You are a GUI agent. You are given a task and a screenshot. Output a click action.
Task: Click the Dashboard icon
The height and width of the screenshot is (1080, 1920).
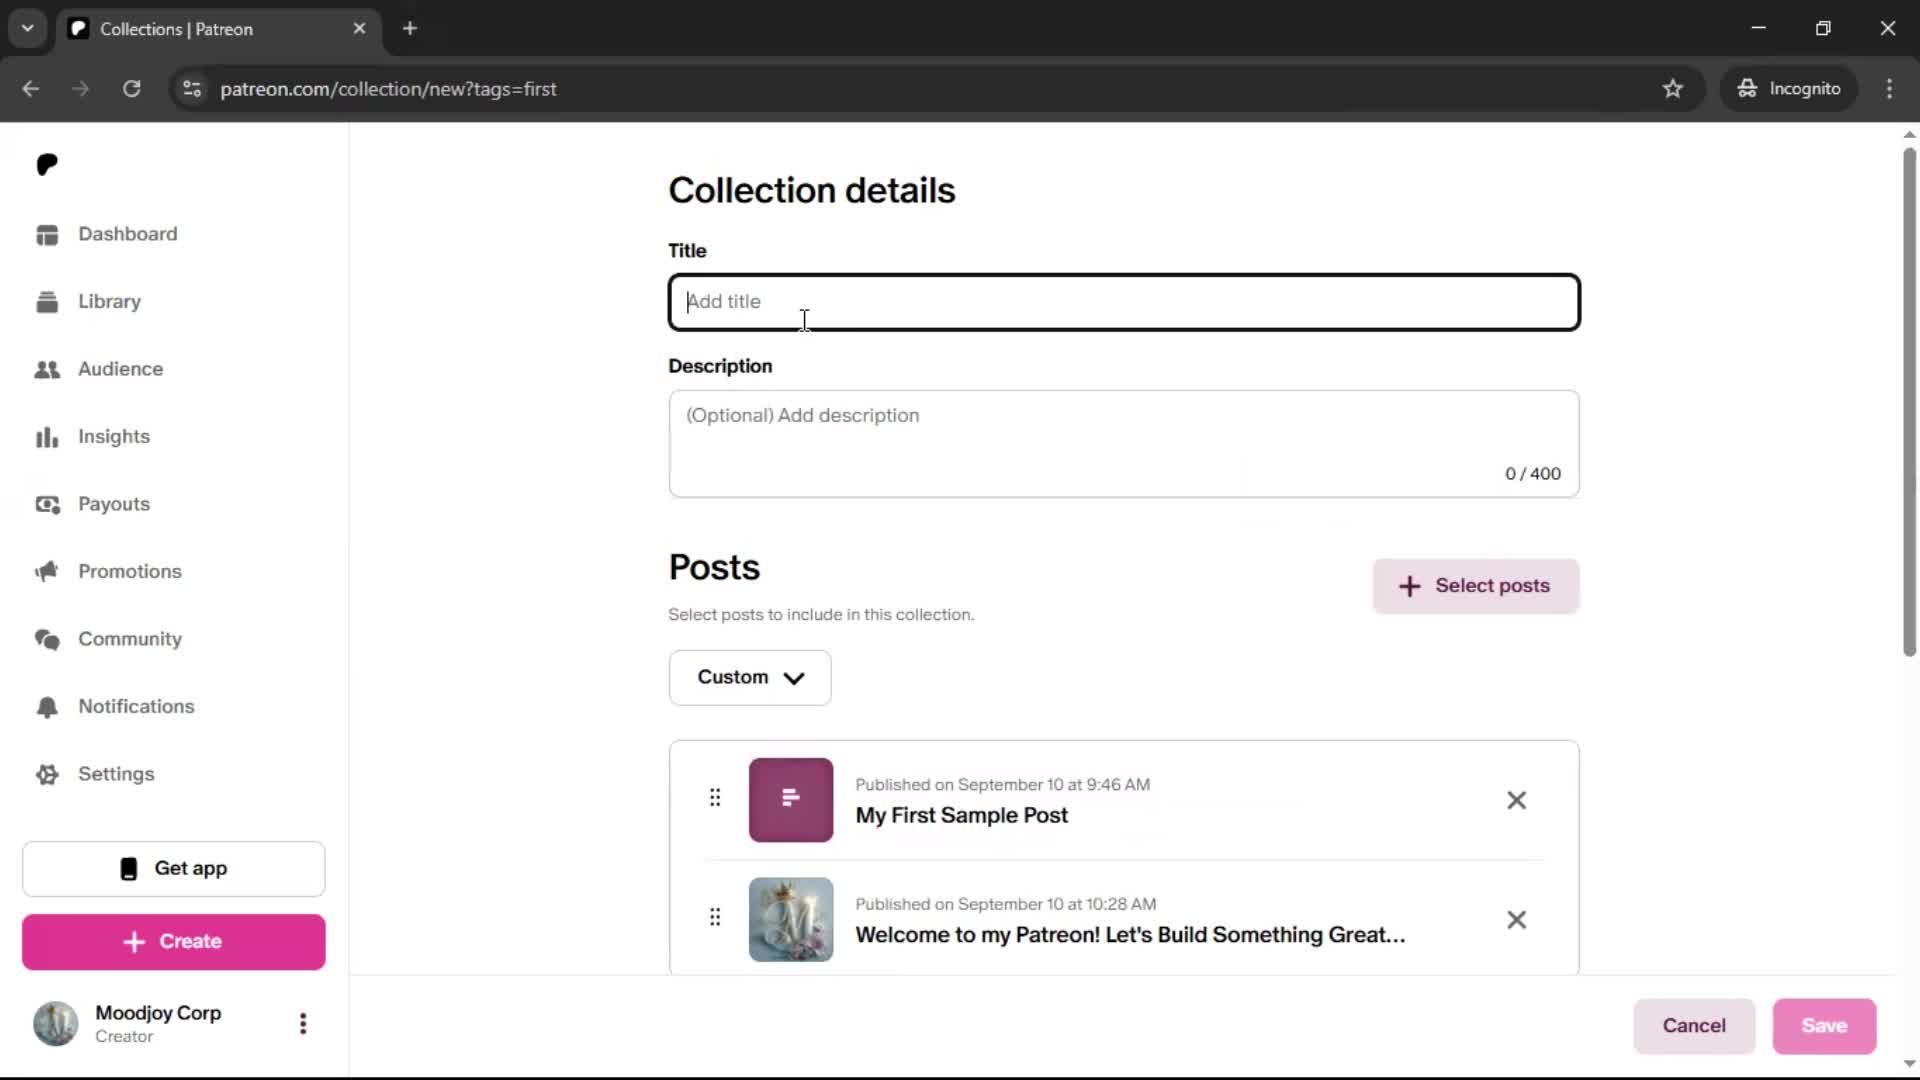[x=47, y=234]
